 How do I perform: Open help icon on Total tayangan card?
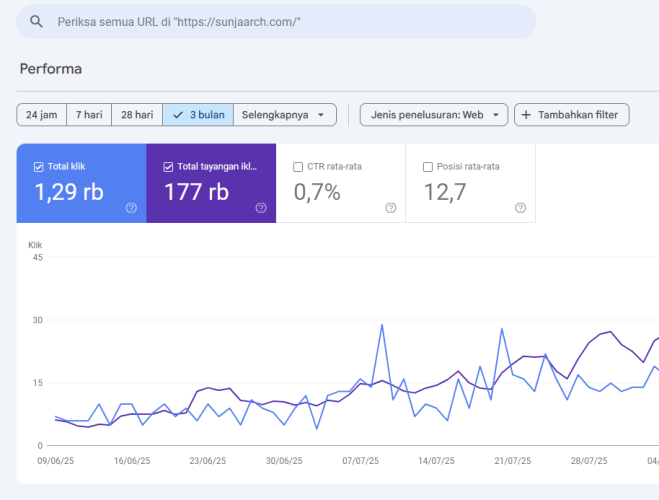pos(261,208)
